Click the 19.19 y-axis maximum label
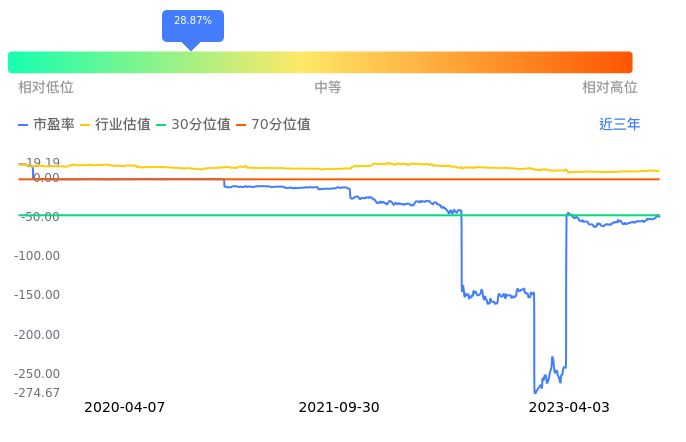This screenshot has width=686, height=442. (x=43, y=163)
